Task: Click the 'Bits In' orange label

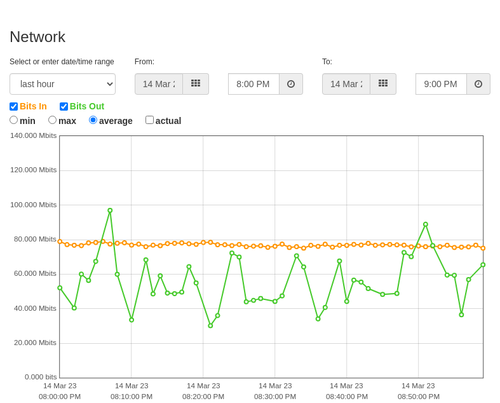Action: [x=33, y=106]
